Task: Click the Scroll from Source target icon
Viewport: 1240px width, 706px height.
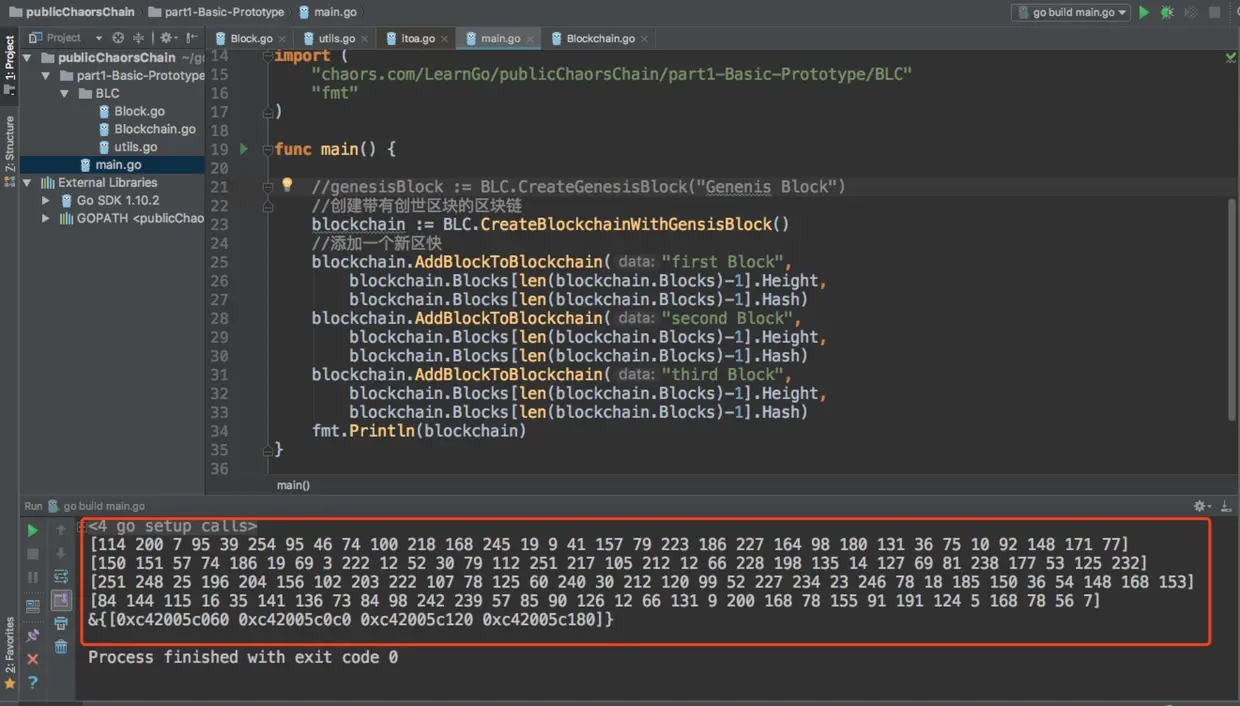Action: (x=118, y=38)
